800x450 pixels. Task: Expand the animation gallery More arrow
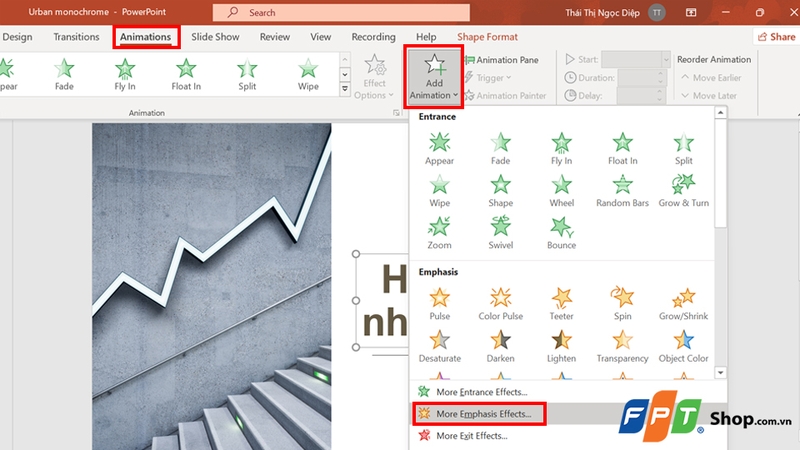point(345,89)
